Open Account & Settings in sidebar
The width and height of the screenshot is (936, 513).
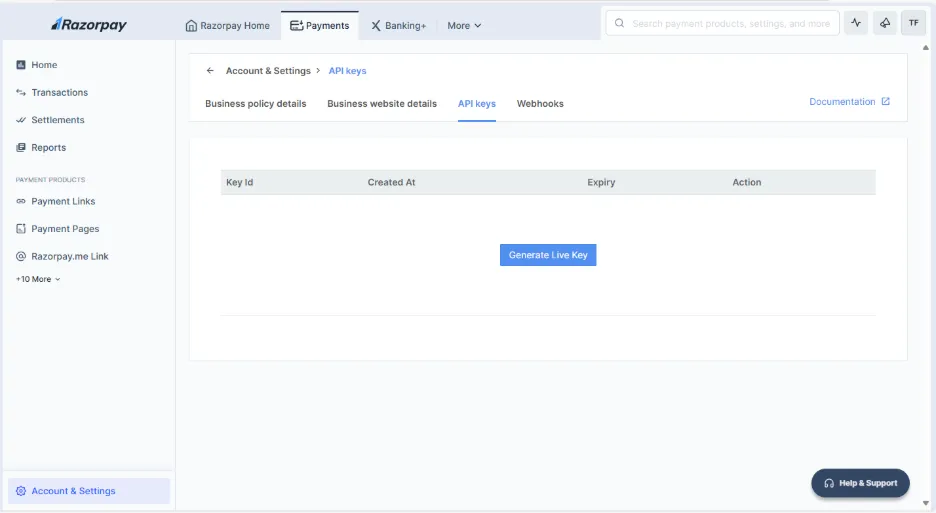pyautogui.click(x=89, y=491)
